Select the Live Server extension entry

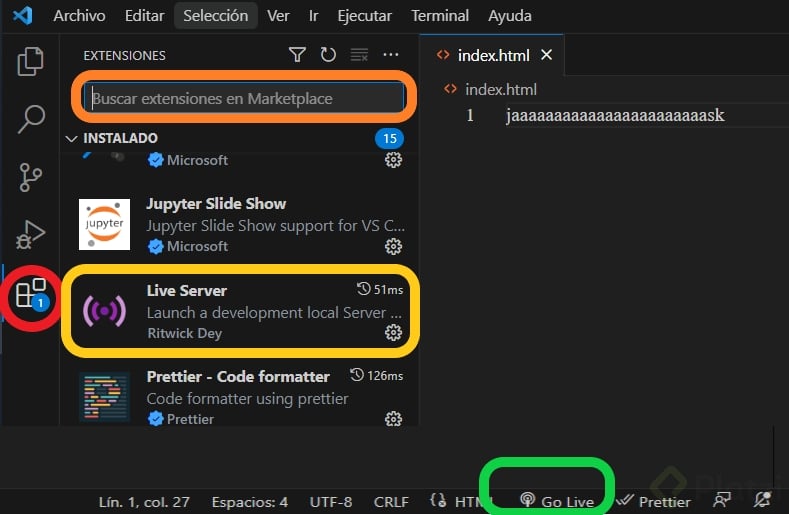tap(240, 311)
